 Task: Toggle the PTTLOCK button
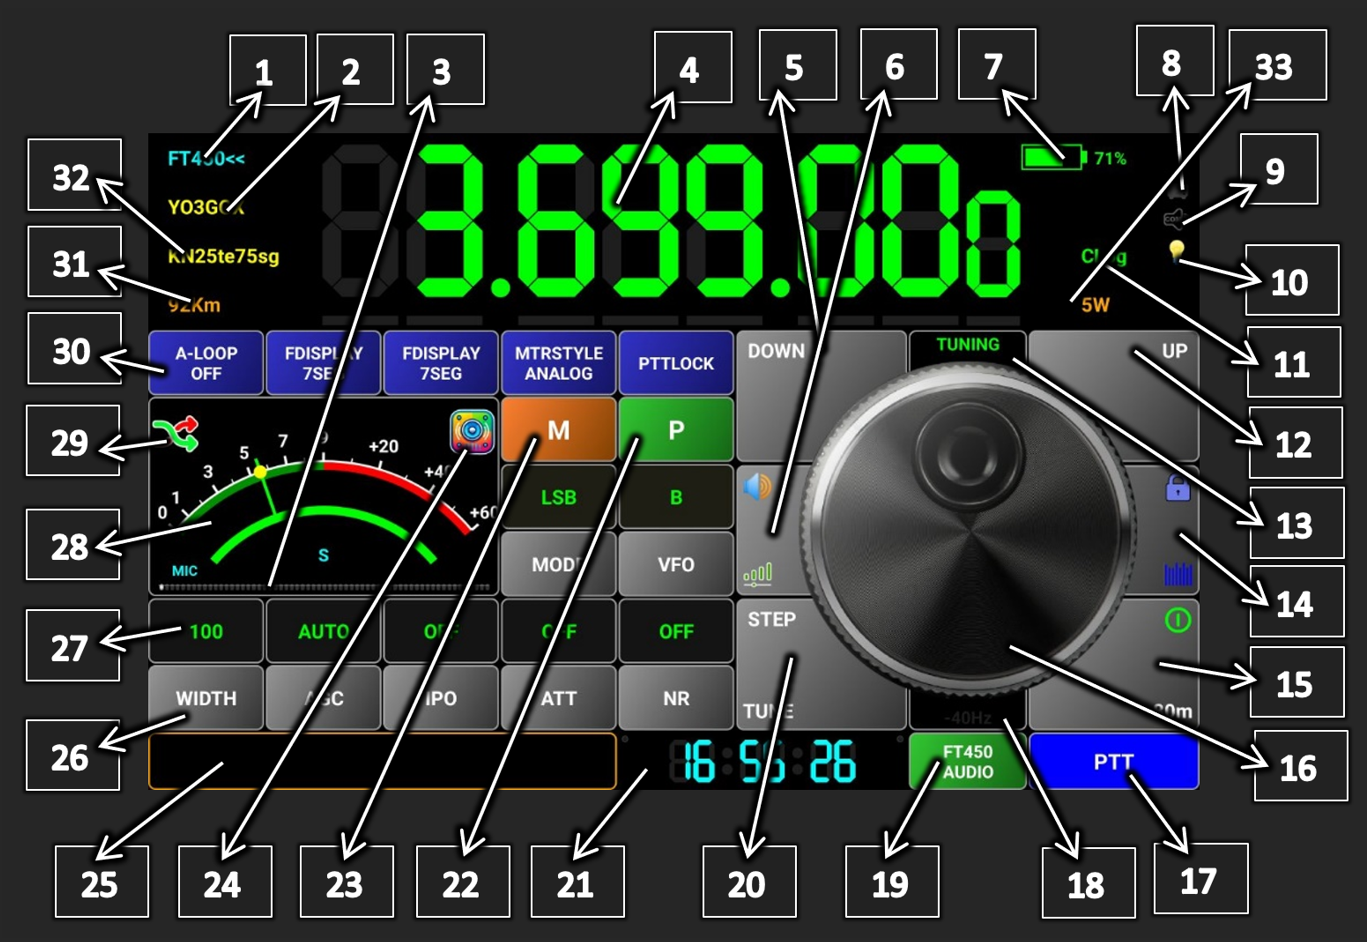tap(676, 363)
